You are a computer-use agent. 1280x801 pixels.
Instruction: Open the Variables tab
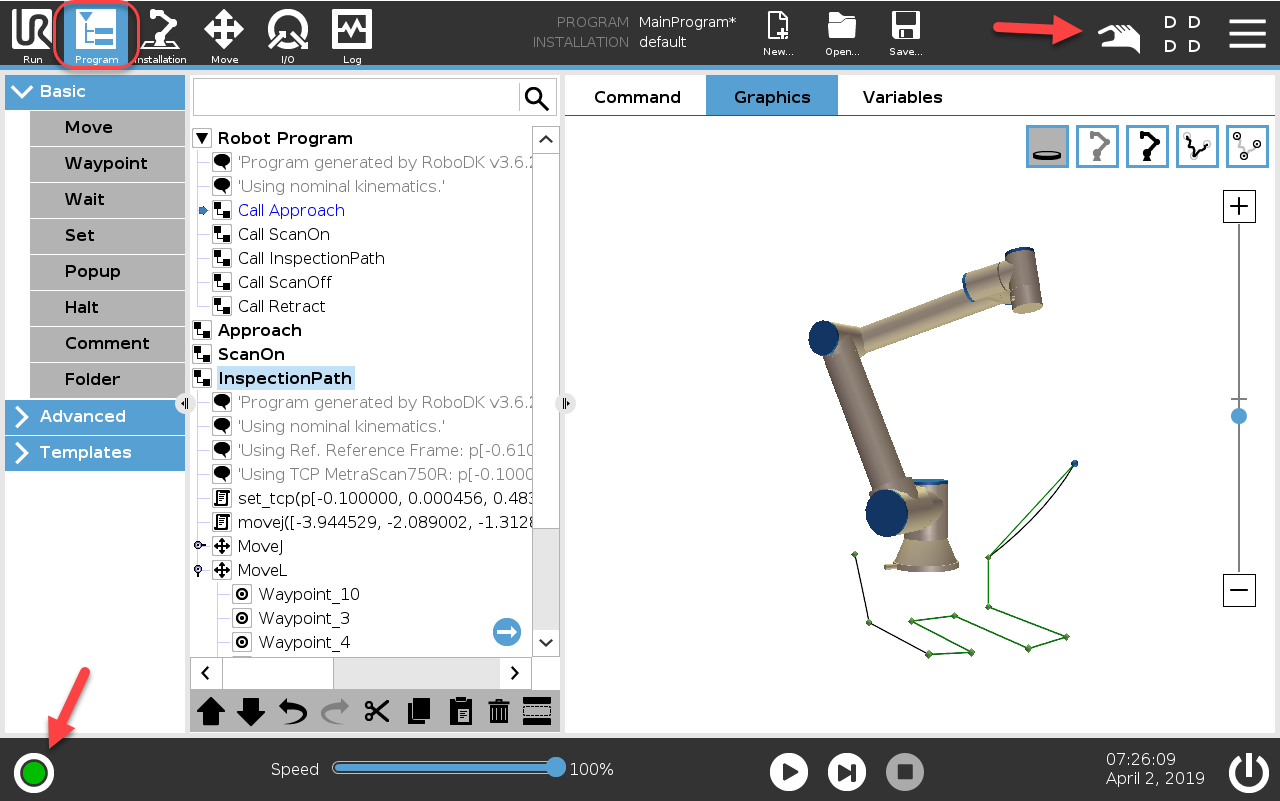(x=902, y=96)
